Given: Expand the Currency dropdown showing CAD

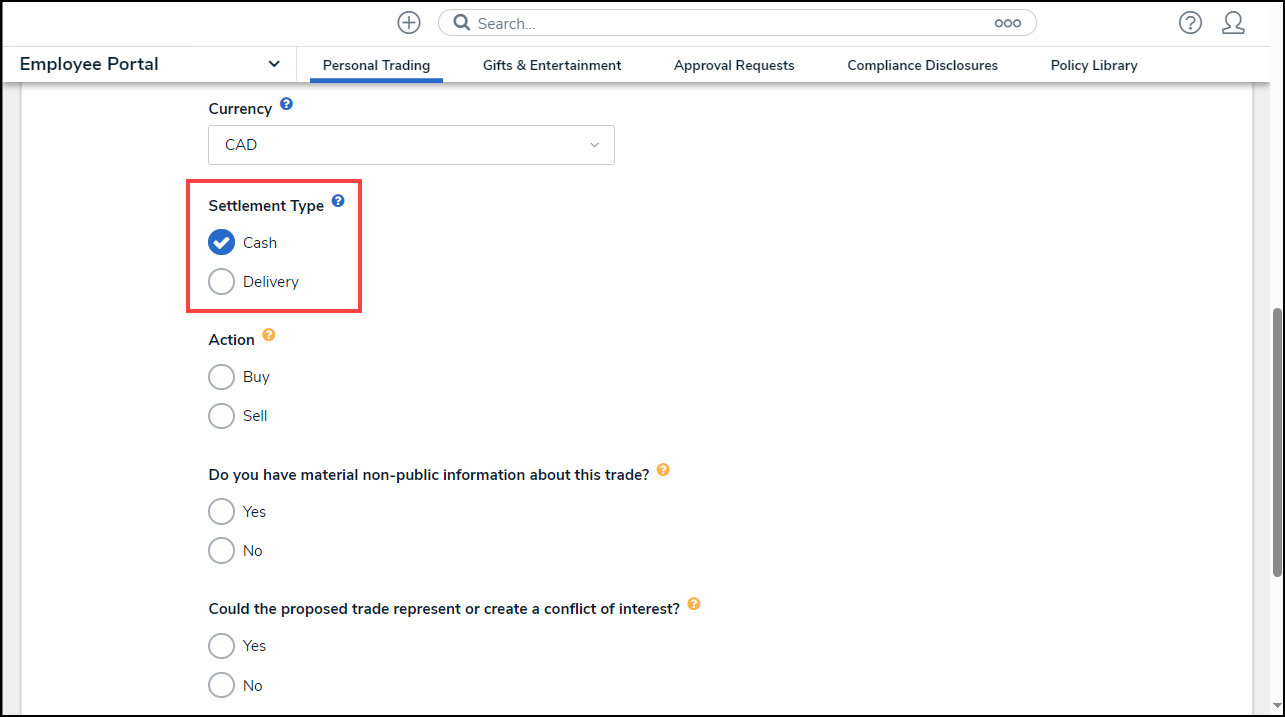Looking at the screenshot, I should coord(411,145).
